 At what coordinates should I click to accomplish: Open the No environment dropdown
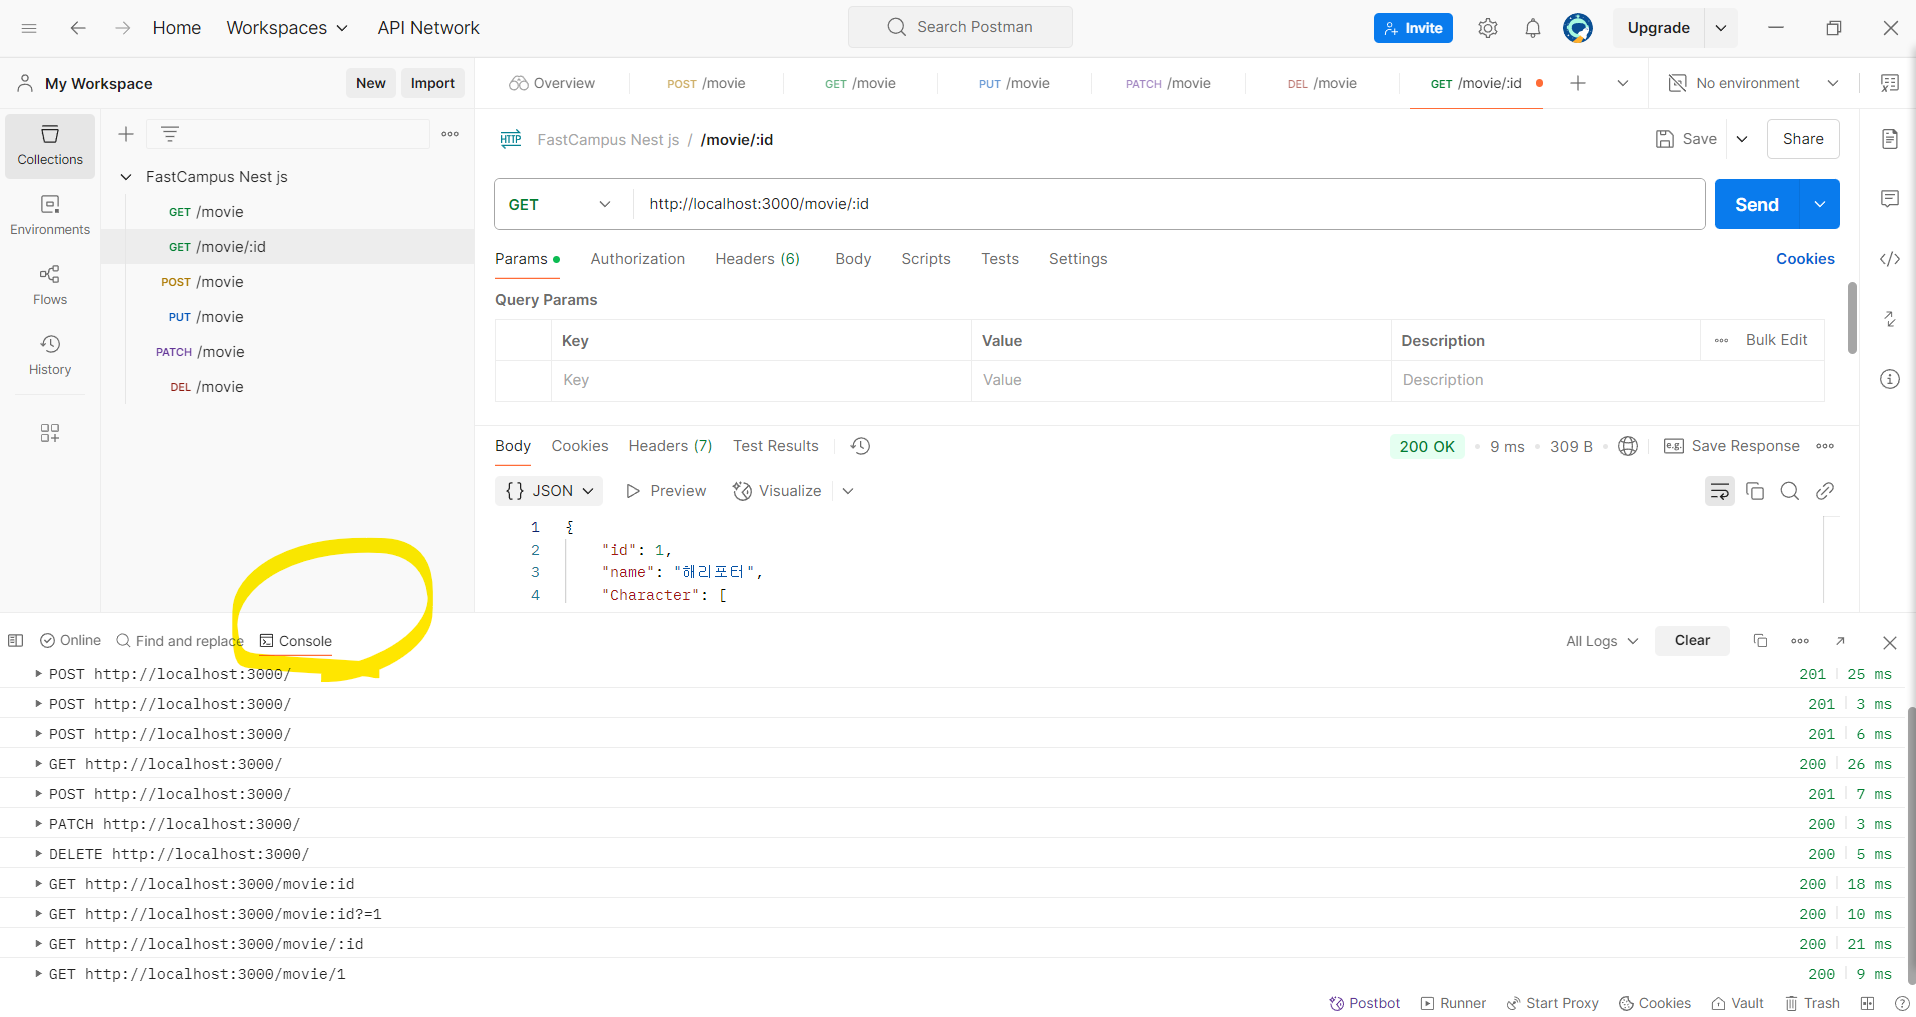click(1753, 83)
